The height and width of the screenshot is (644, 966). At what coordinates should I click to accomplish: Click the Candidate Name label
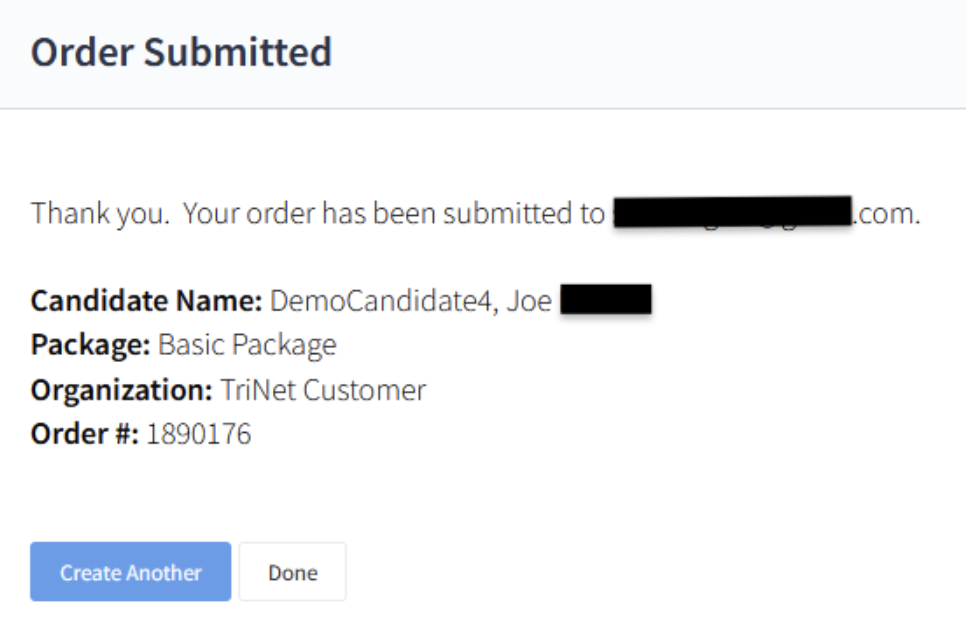pyautogui.click(x=146, y=300)
